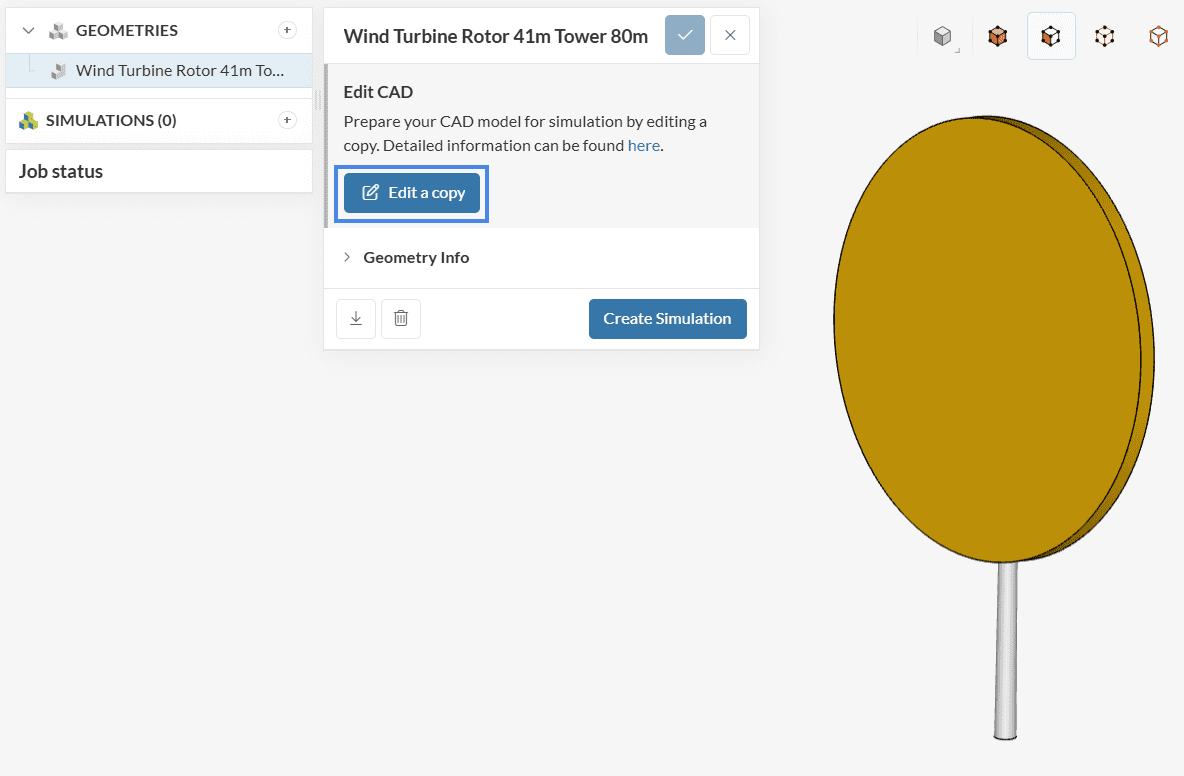The image size is (1184, 776).
Task: Open the render mode cube menu
Action: tap(942, 37)
